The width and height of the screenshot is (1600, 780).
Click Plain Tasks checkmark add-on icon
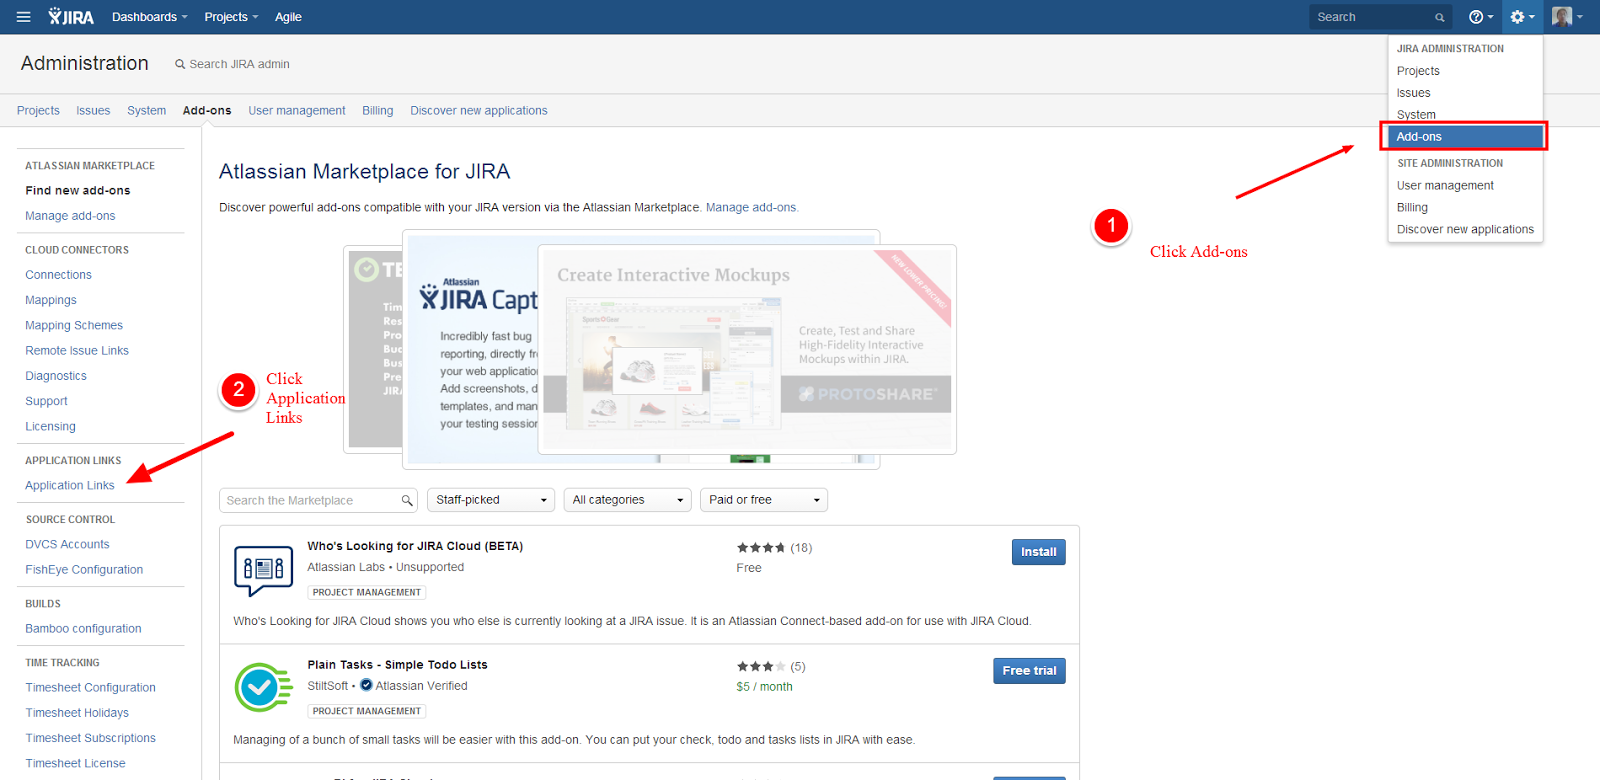pos(263,687)
